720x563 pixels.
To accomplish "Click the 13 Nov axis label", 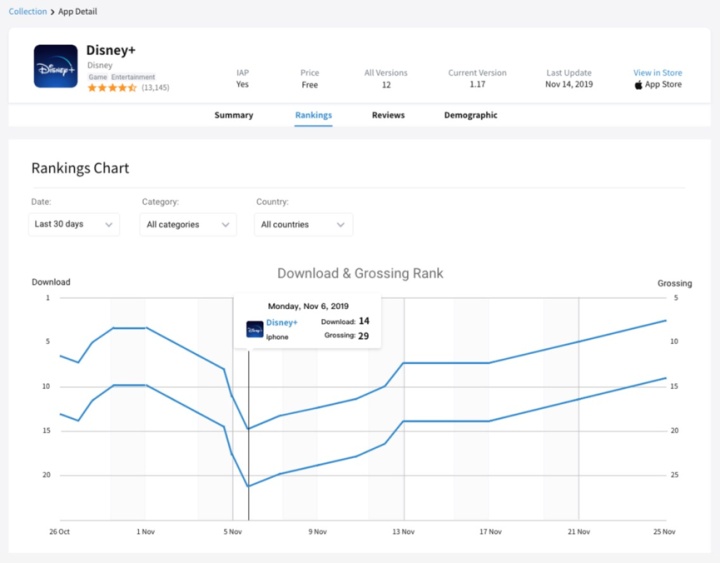I will click(404, 532).
